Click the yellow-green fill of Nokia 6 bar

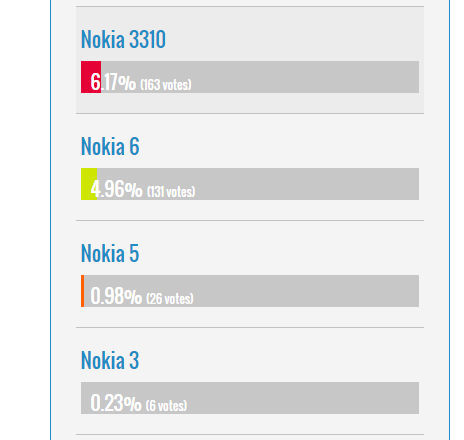point(89,184)
